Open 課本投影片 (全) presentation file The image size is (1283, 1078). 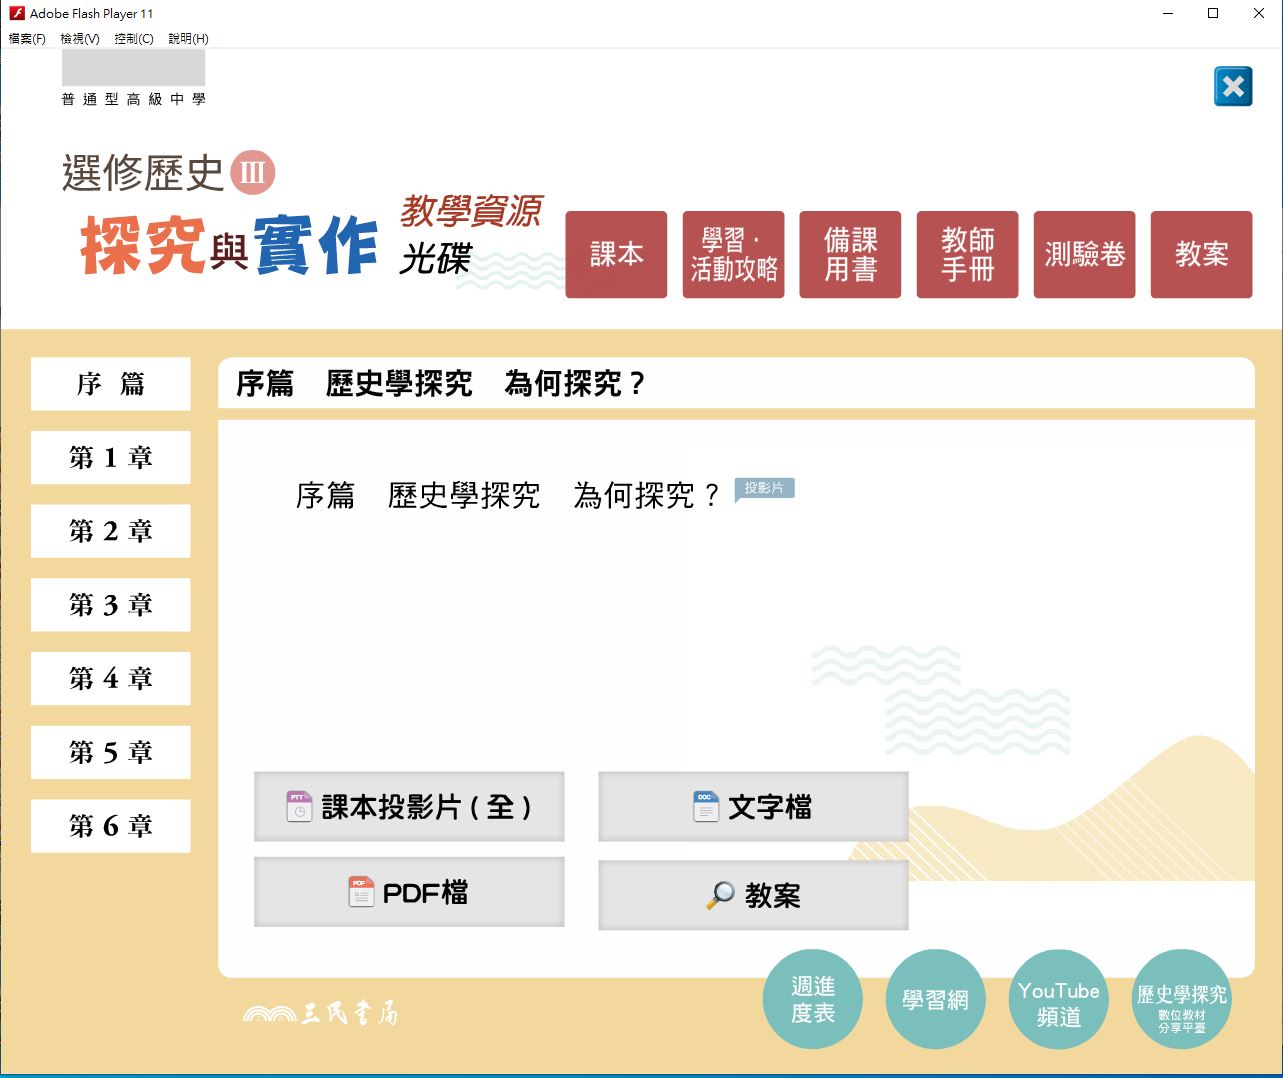pos(409,807)
